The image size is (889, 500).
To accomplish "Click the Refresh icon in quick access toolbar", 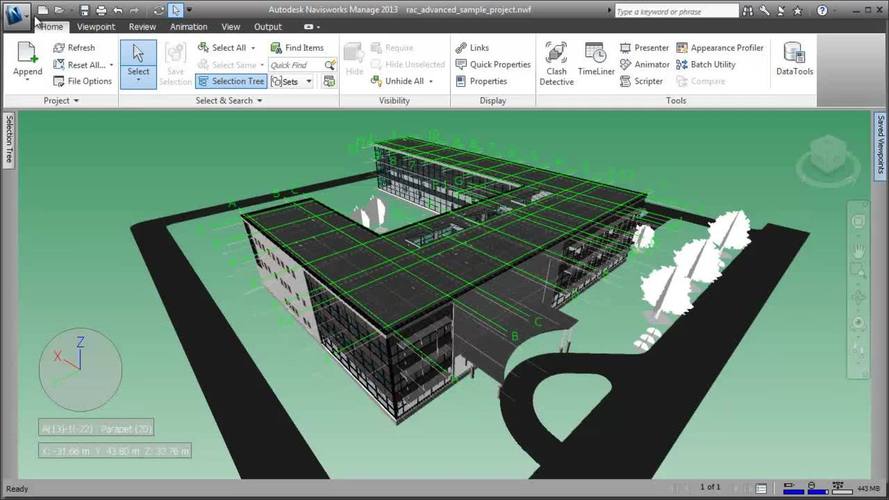I will [159, 10].
